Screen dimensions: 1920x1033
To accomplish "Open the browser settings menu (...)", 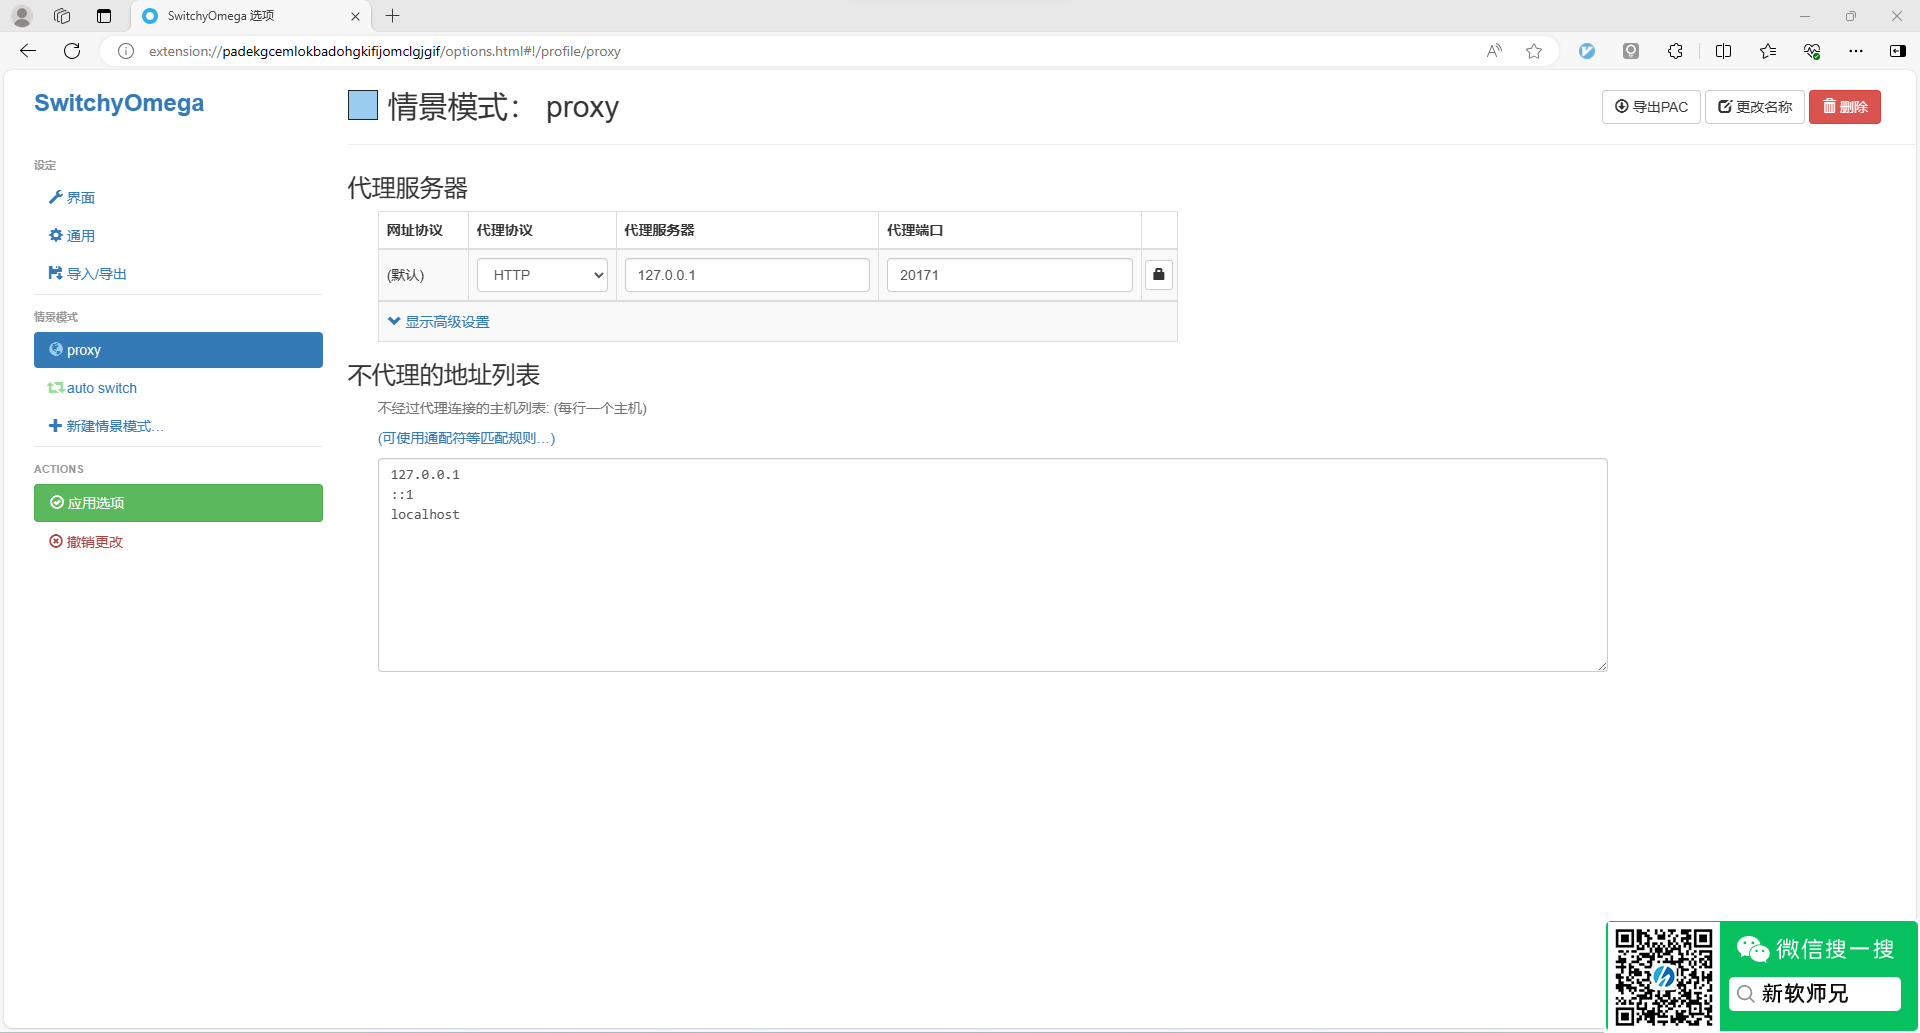I will point(1856,51).
